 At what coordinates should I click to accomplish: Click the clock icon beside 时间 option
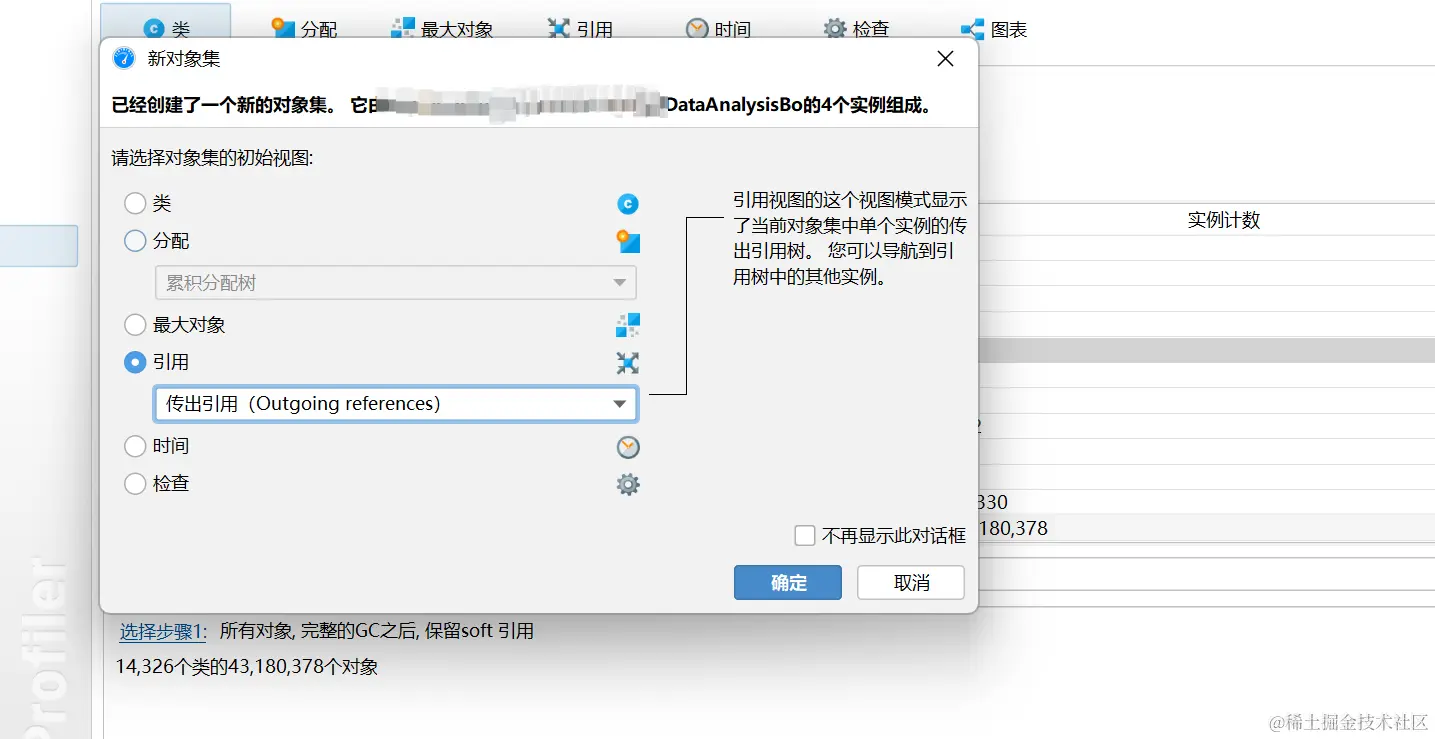(x=628, y=447)
